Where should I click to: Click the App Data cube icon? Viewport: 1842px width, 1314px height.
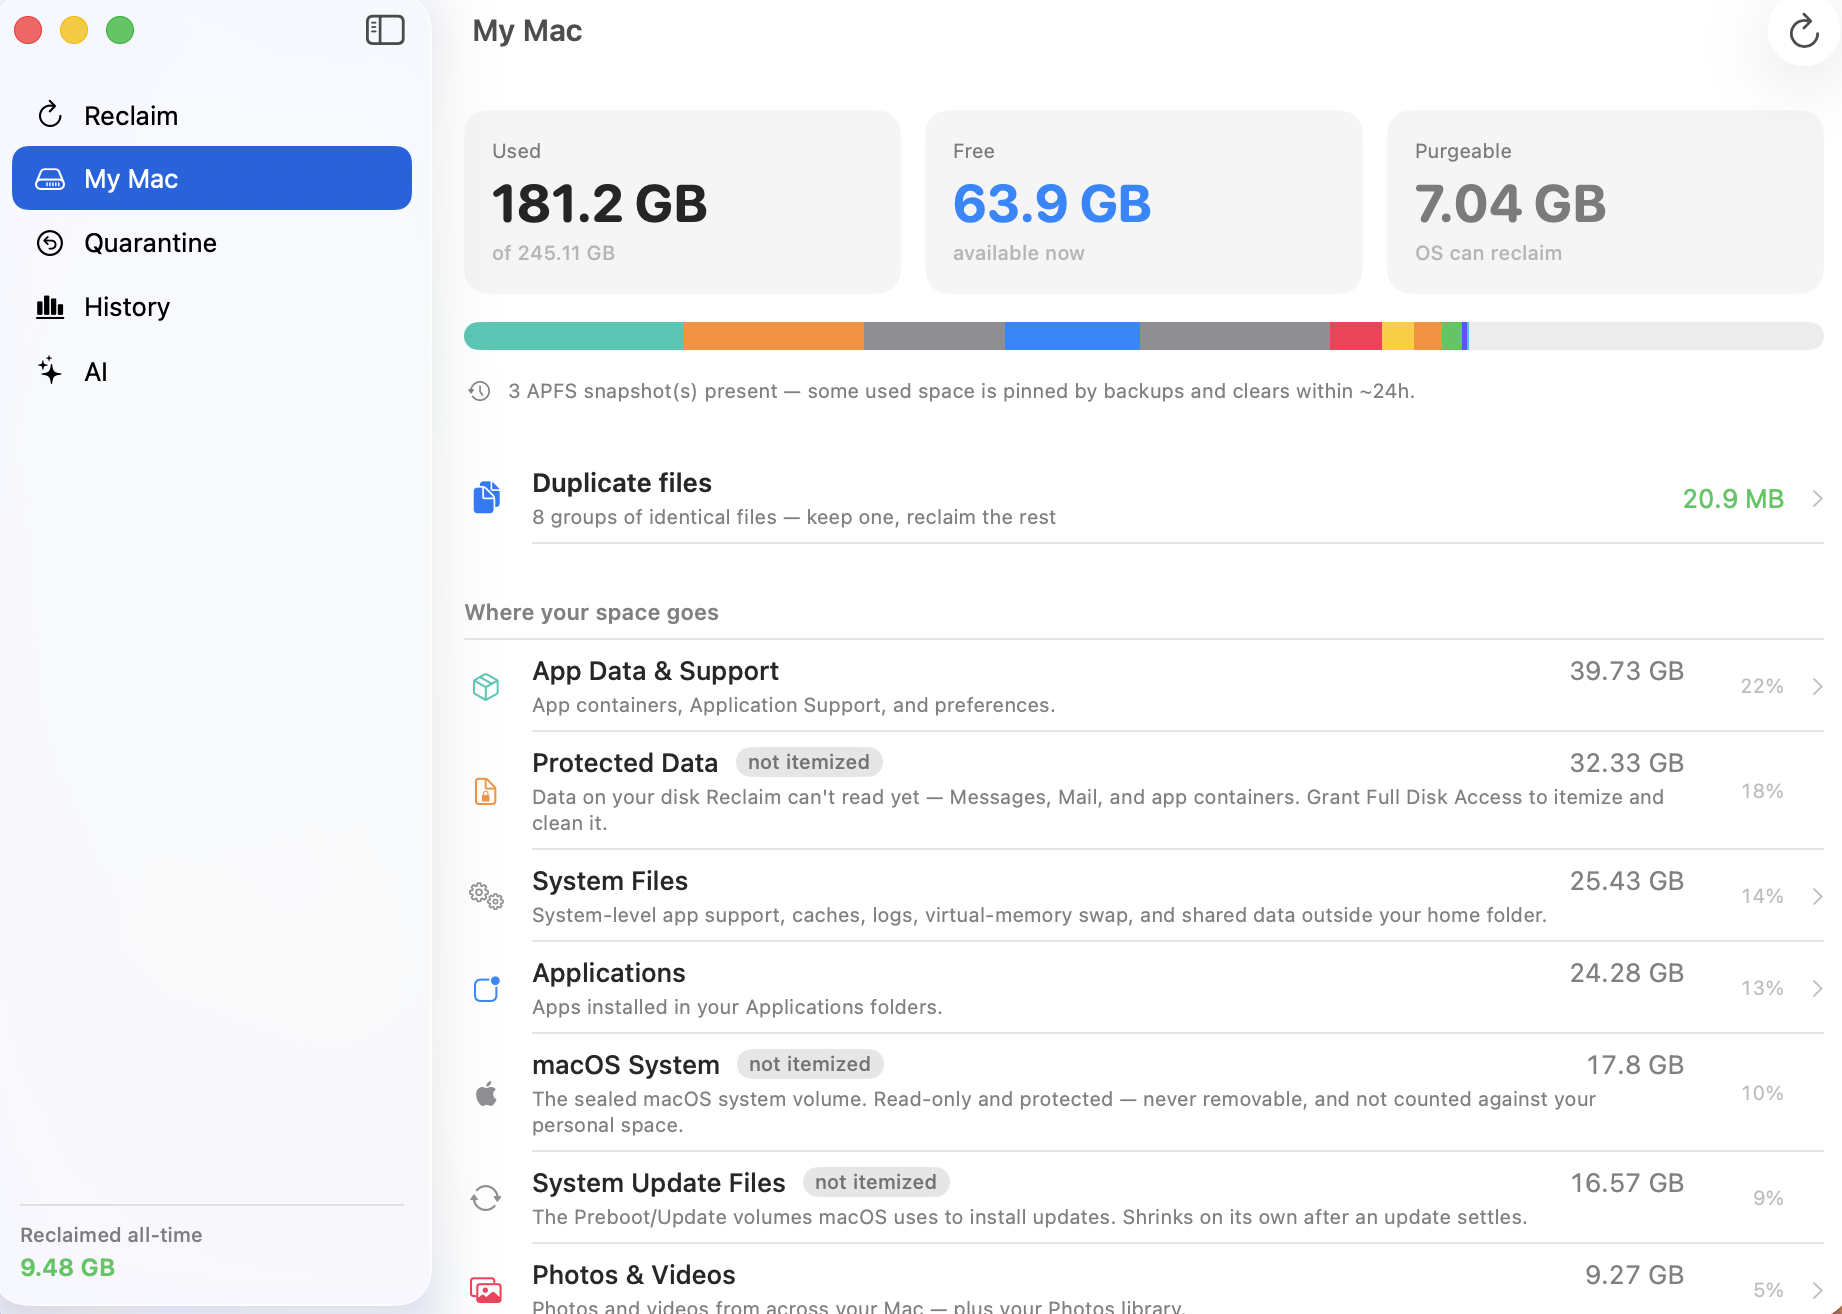[486, 687]
